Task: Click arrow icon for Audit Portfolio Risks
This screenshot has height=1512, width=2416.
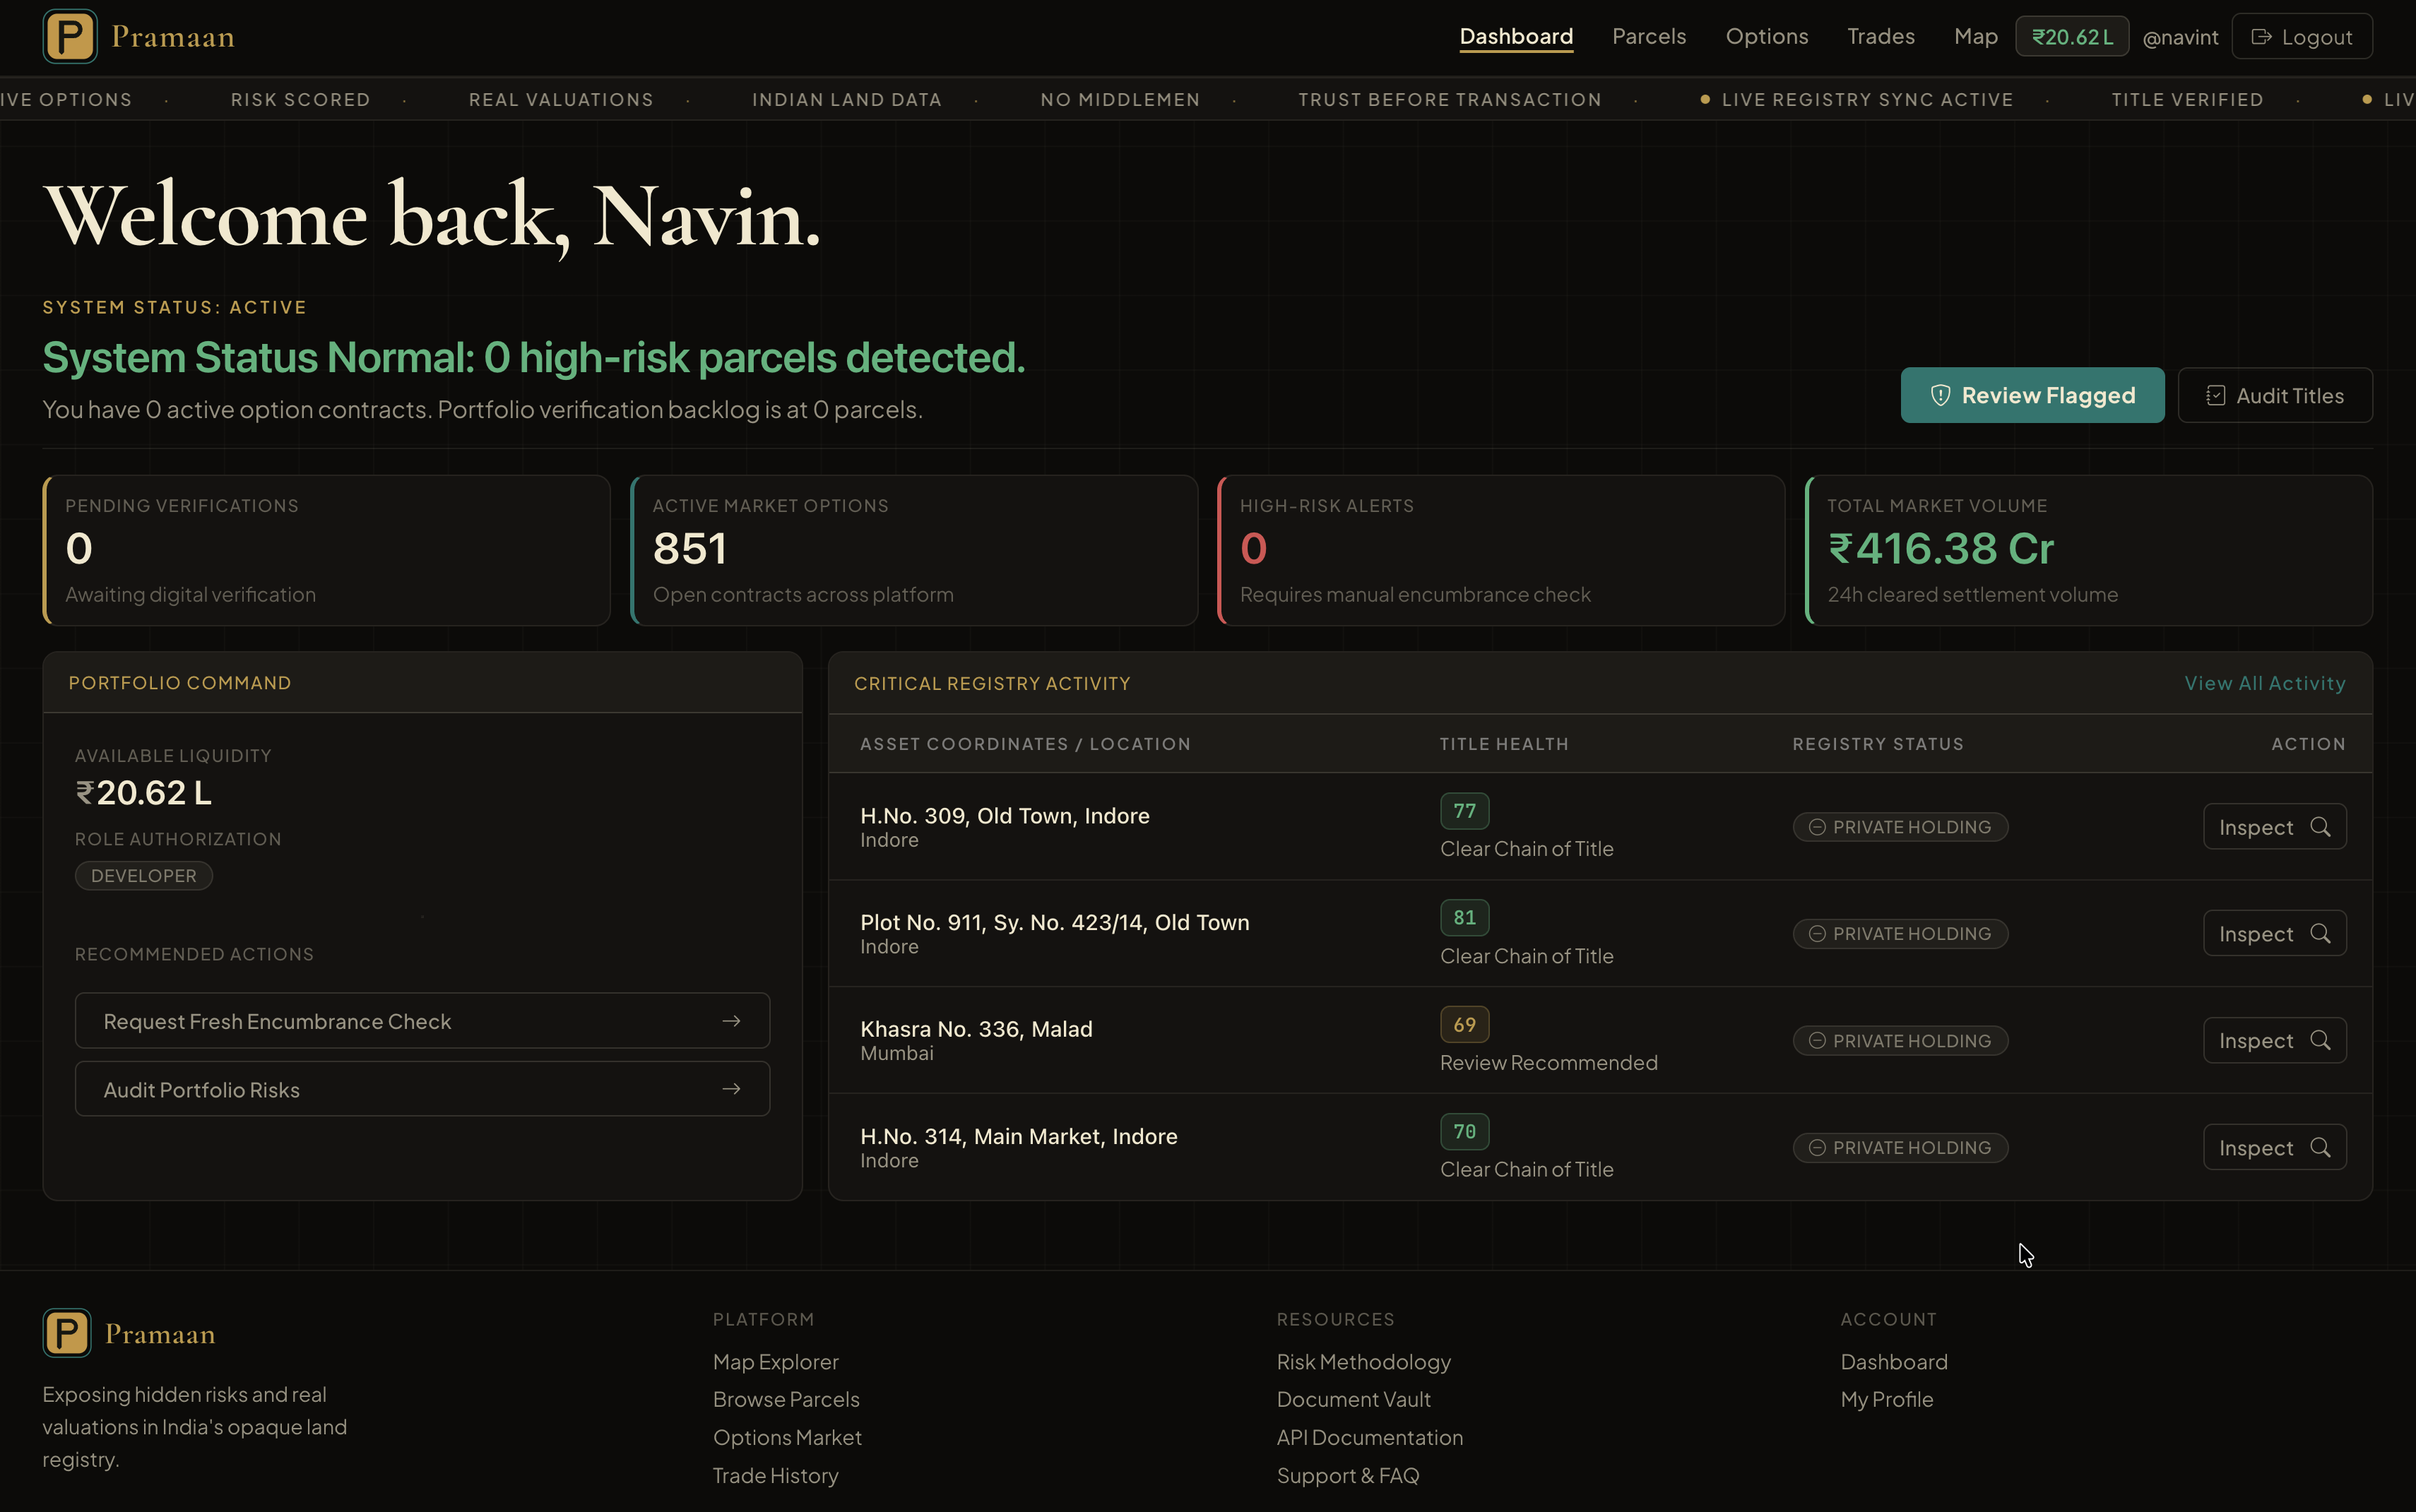Action: [x=731, y=1089]
